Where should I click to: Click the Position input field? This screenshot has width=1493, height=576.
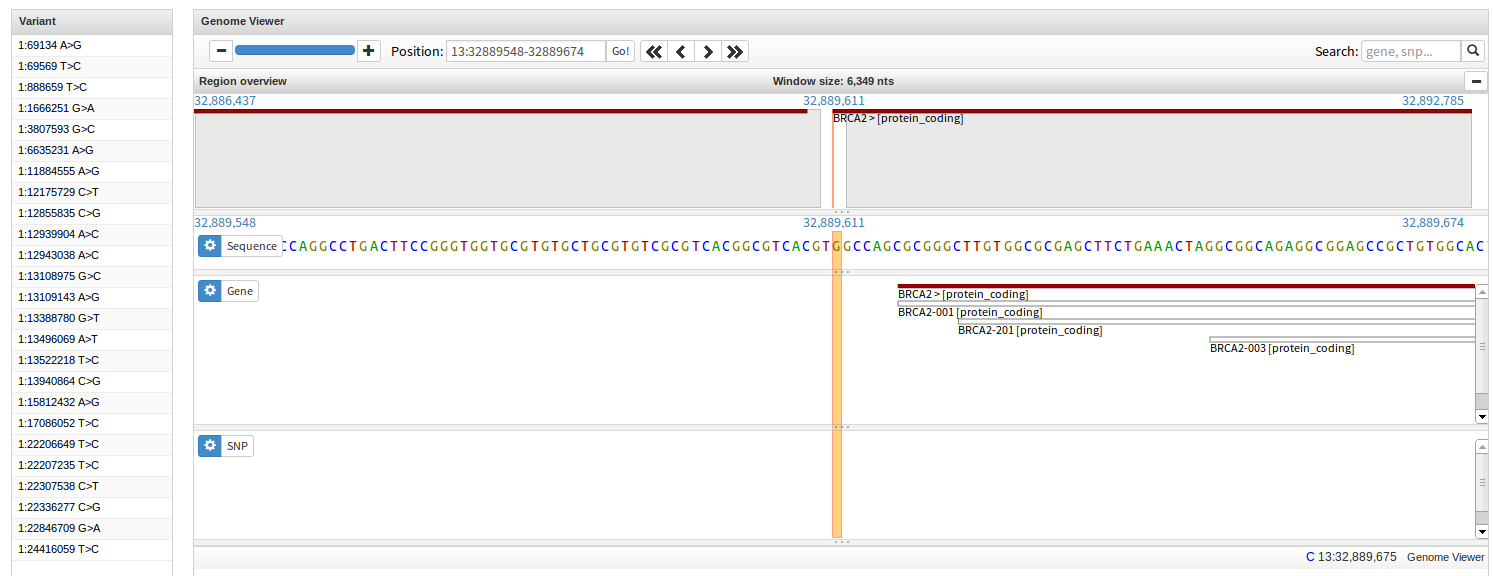526,51
